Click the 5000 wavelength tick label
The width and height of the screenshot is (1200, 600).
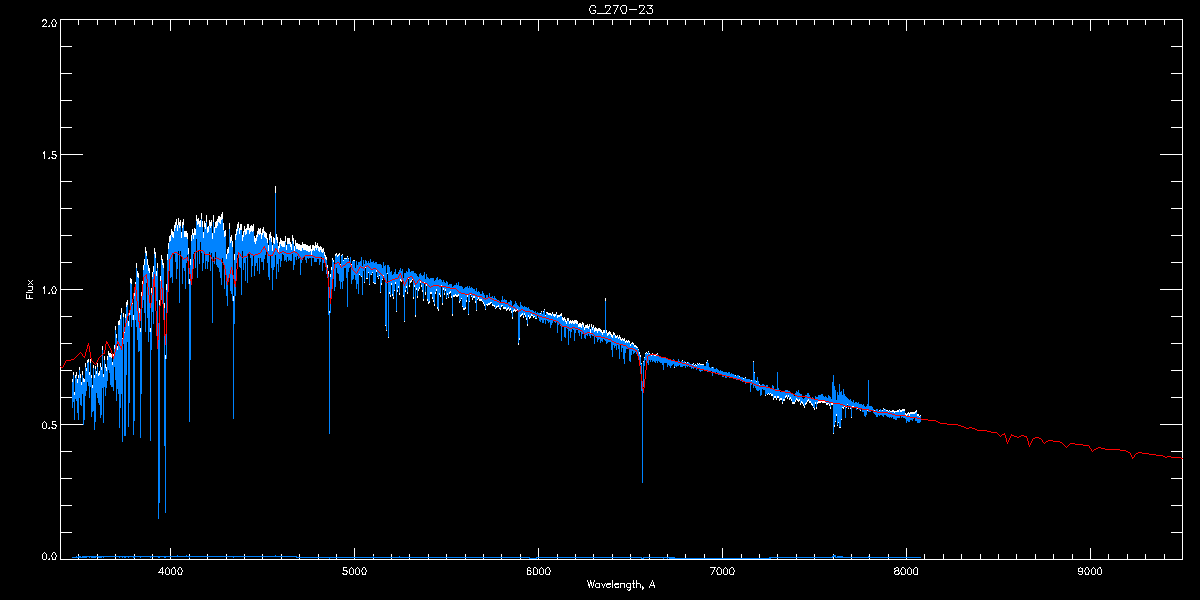pos(354,572)
